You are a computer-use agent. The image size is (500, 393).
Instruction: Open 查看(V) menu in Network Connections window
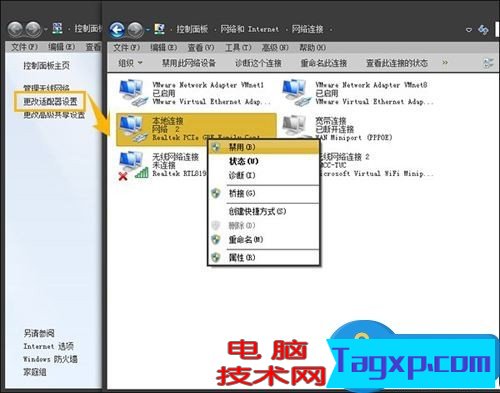(201, 48)
